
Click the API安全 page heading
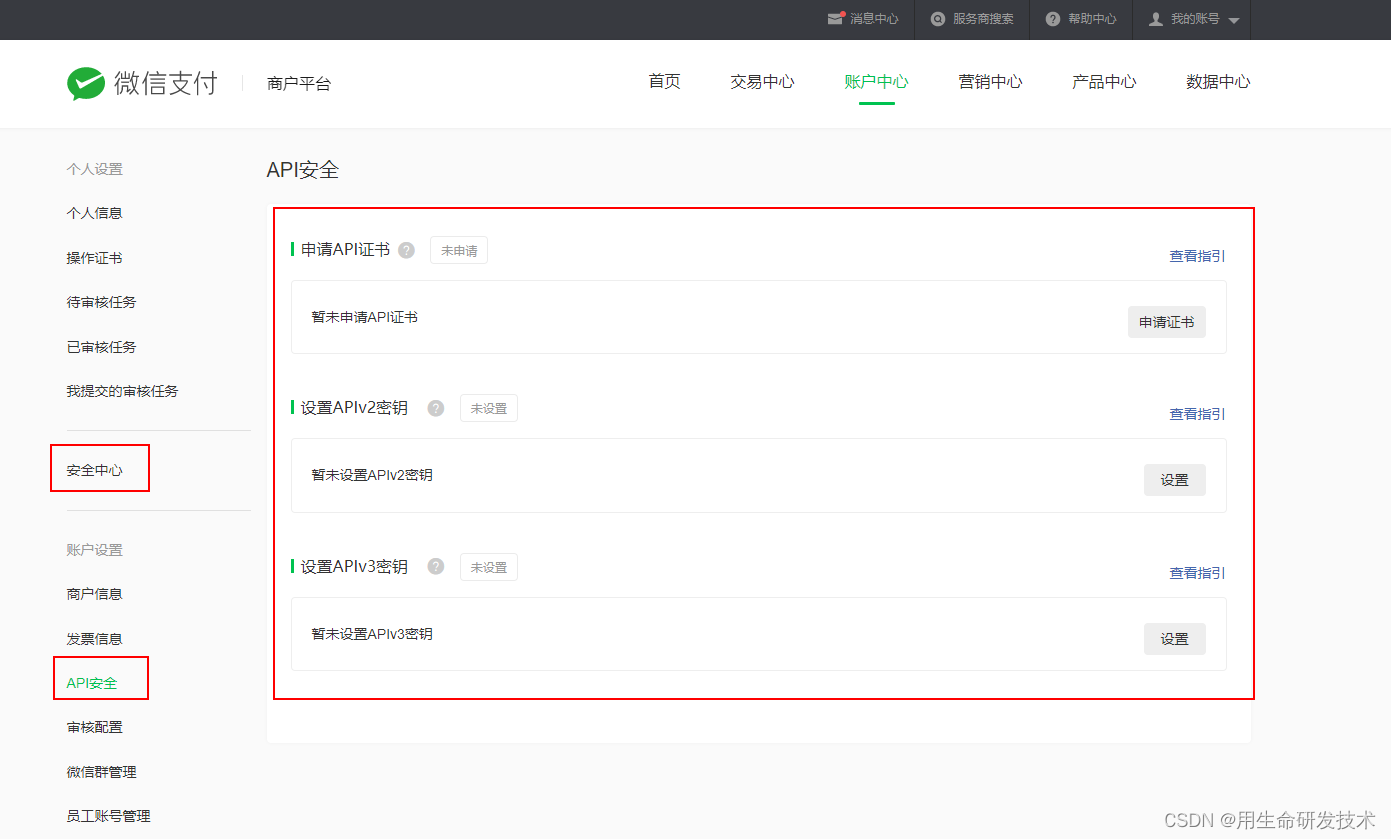[303, 170]
